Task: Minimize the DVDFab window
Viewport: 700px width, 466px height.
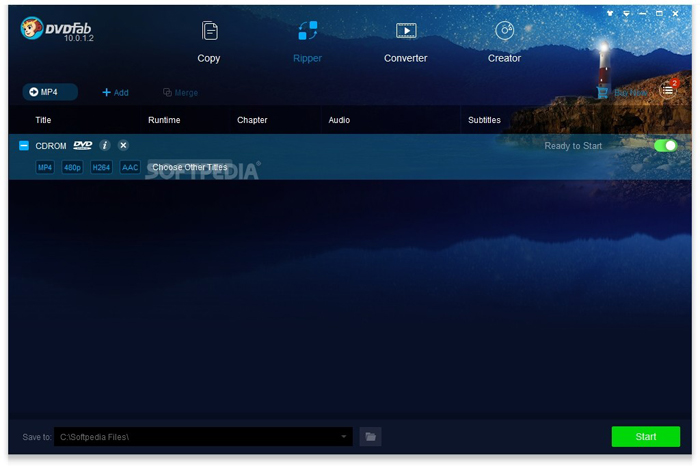Action: [642, 13]
